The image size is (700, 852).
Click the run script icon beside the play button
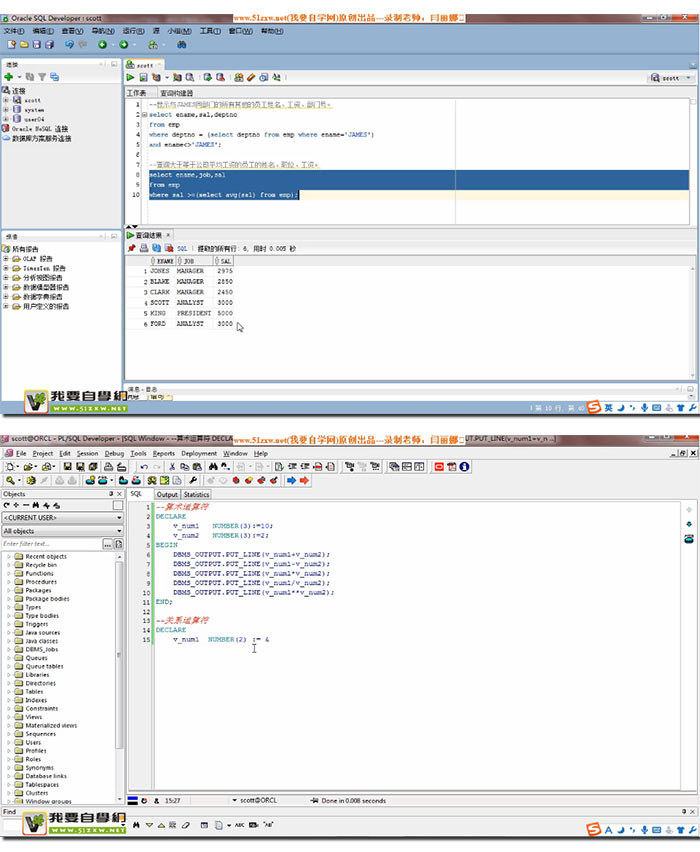point(143,78)
